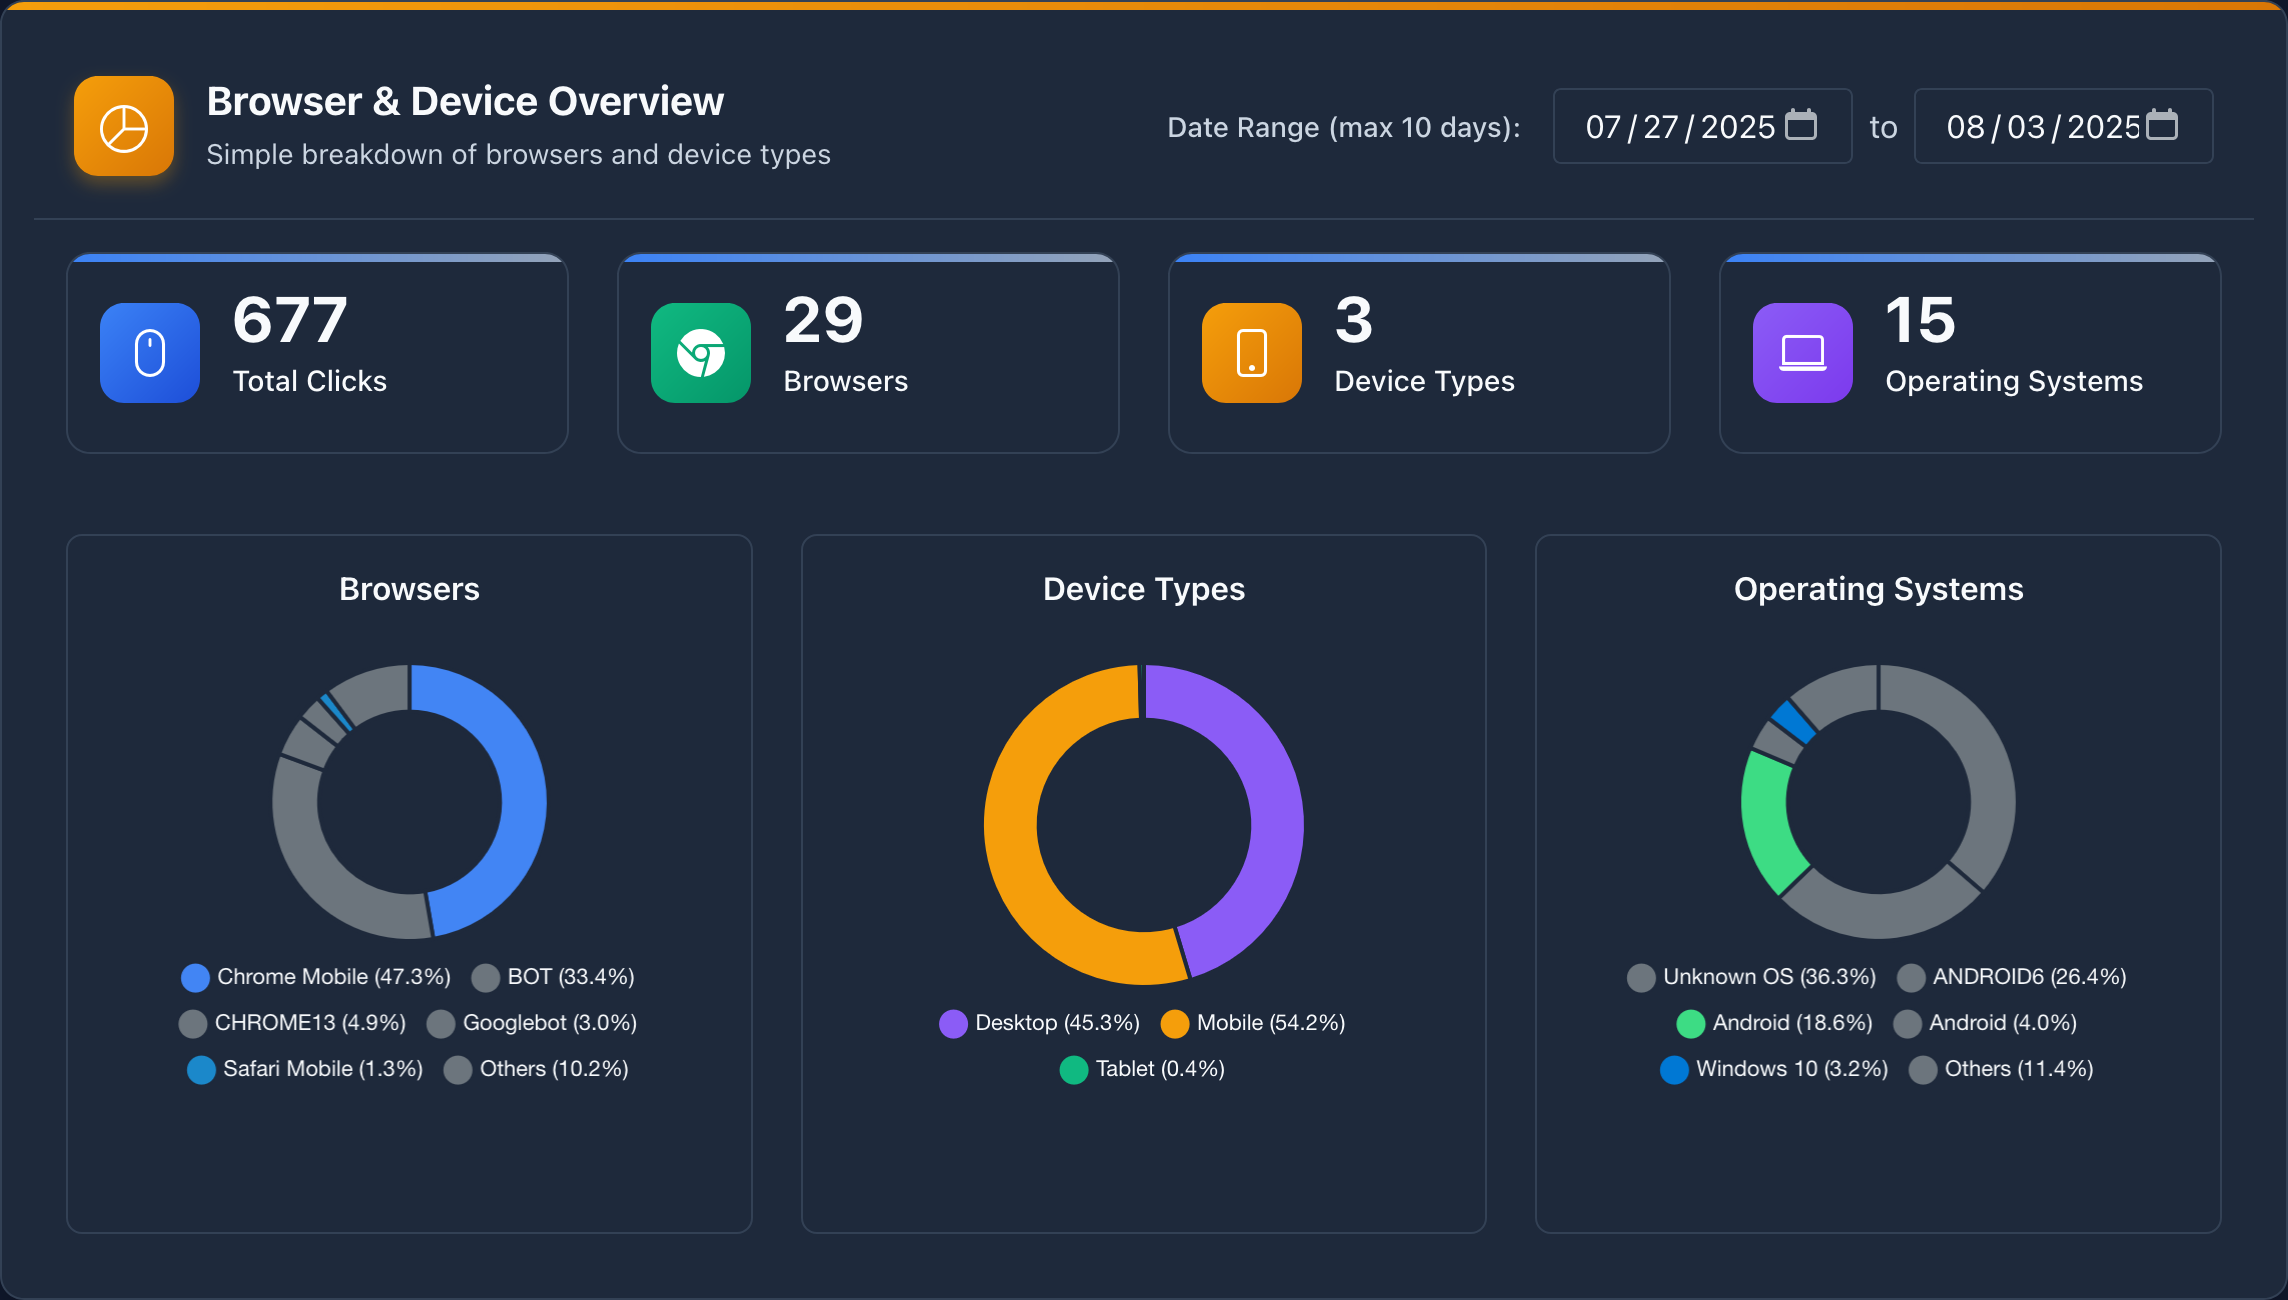Open the calendar picker for the start date
Viewport: 2288px width, 1300px height.
pyautogui.click(x=1802, y=126)
